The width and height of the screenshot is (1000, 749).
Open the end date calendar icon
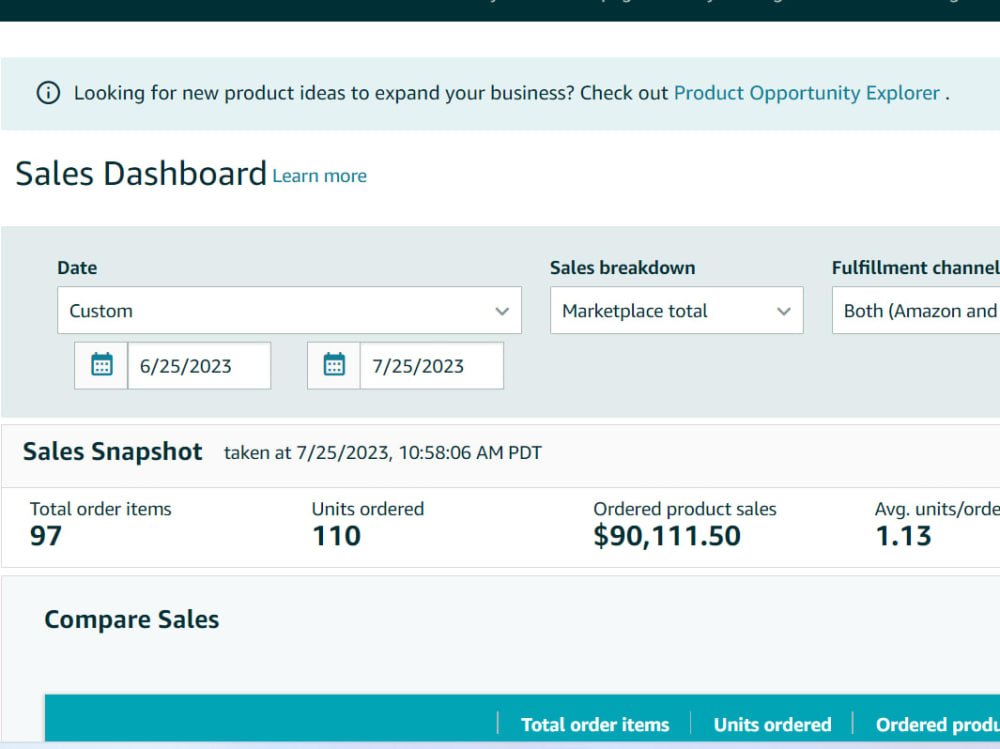click(334, 366)
